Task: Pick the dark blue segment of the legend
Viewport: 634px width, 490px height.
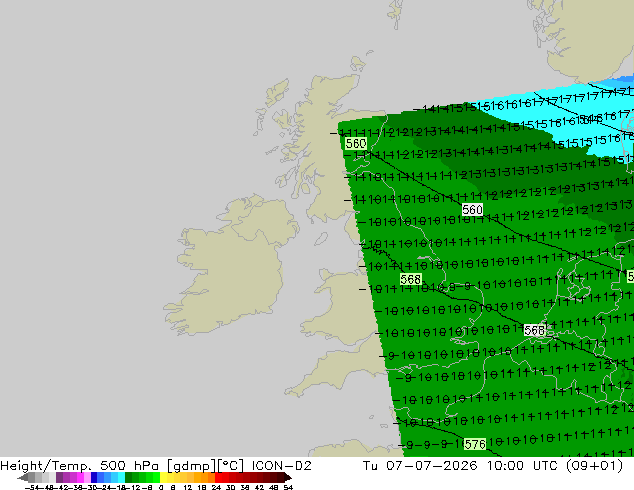Action: point(94,477)
